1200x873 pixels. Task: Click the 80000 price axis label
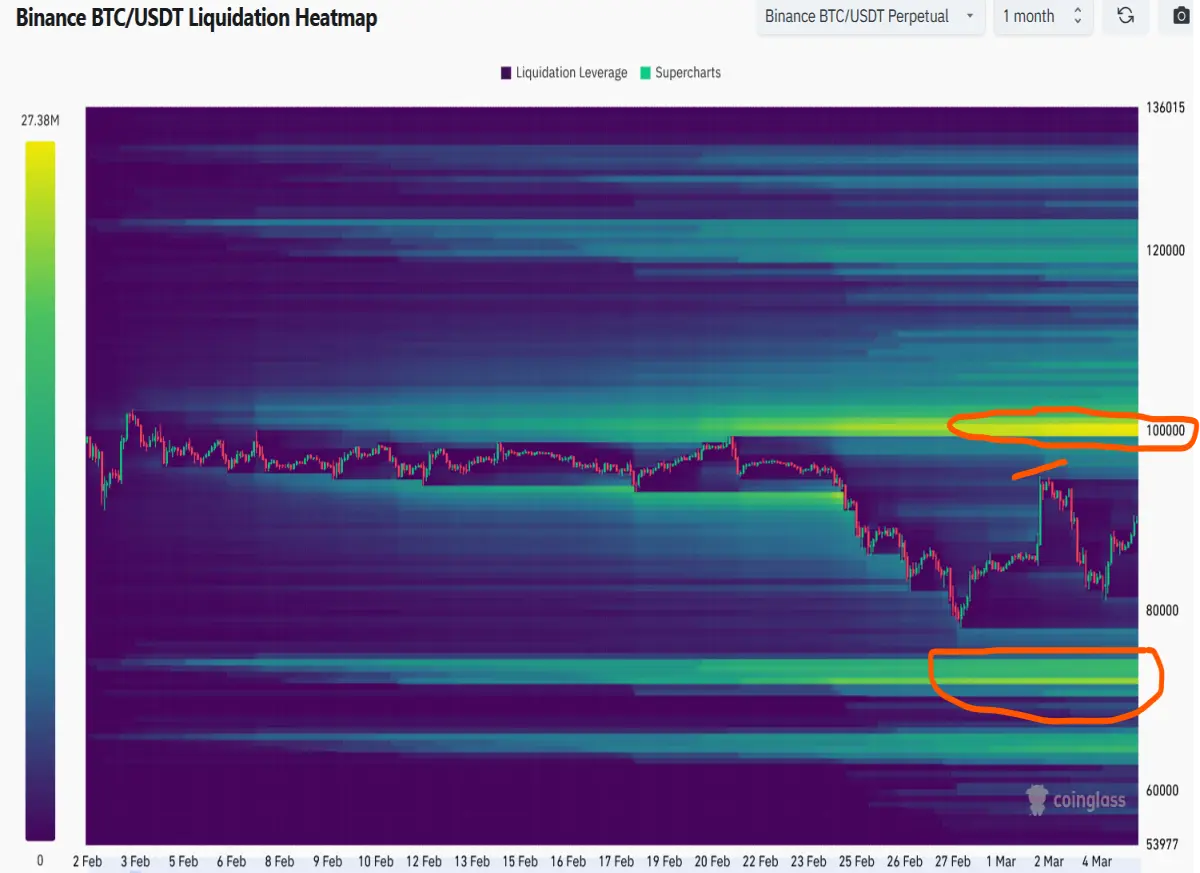[x=1162, y=611]
